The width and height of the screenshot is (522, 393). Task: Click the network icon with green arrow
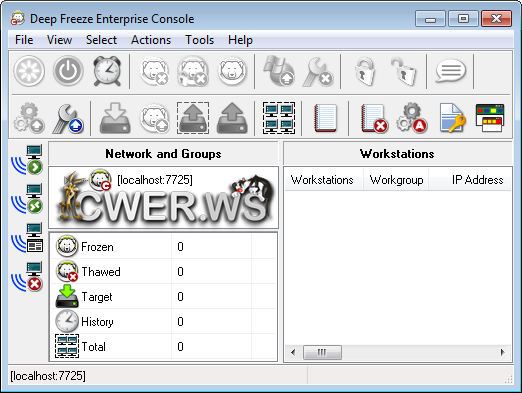pyautogui.click(x=27, y=160)
